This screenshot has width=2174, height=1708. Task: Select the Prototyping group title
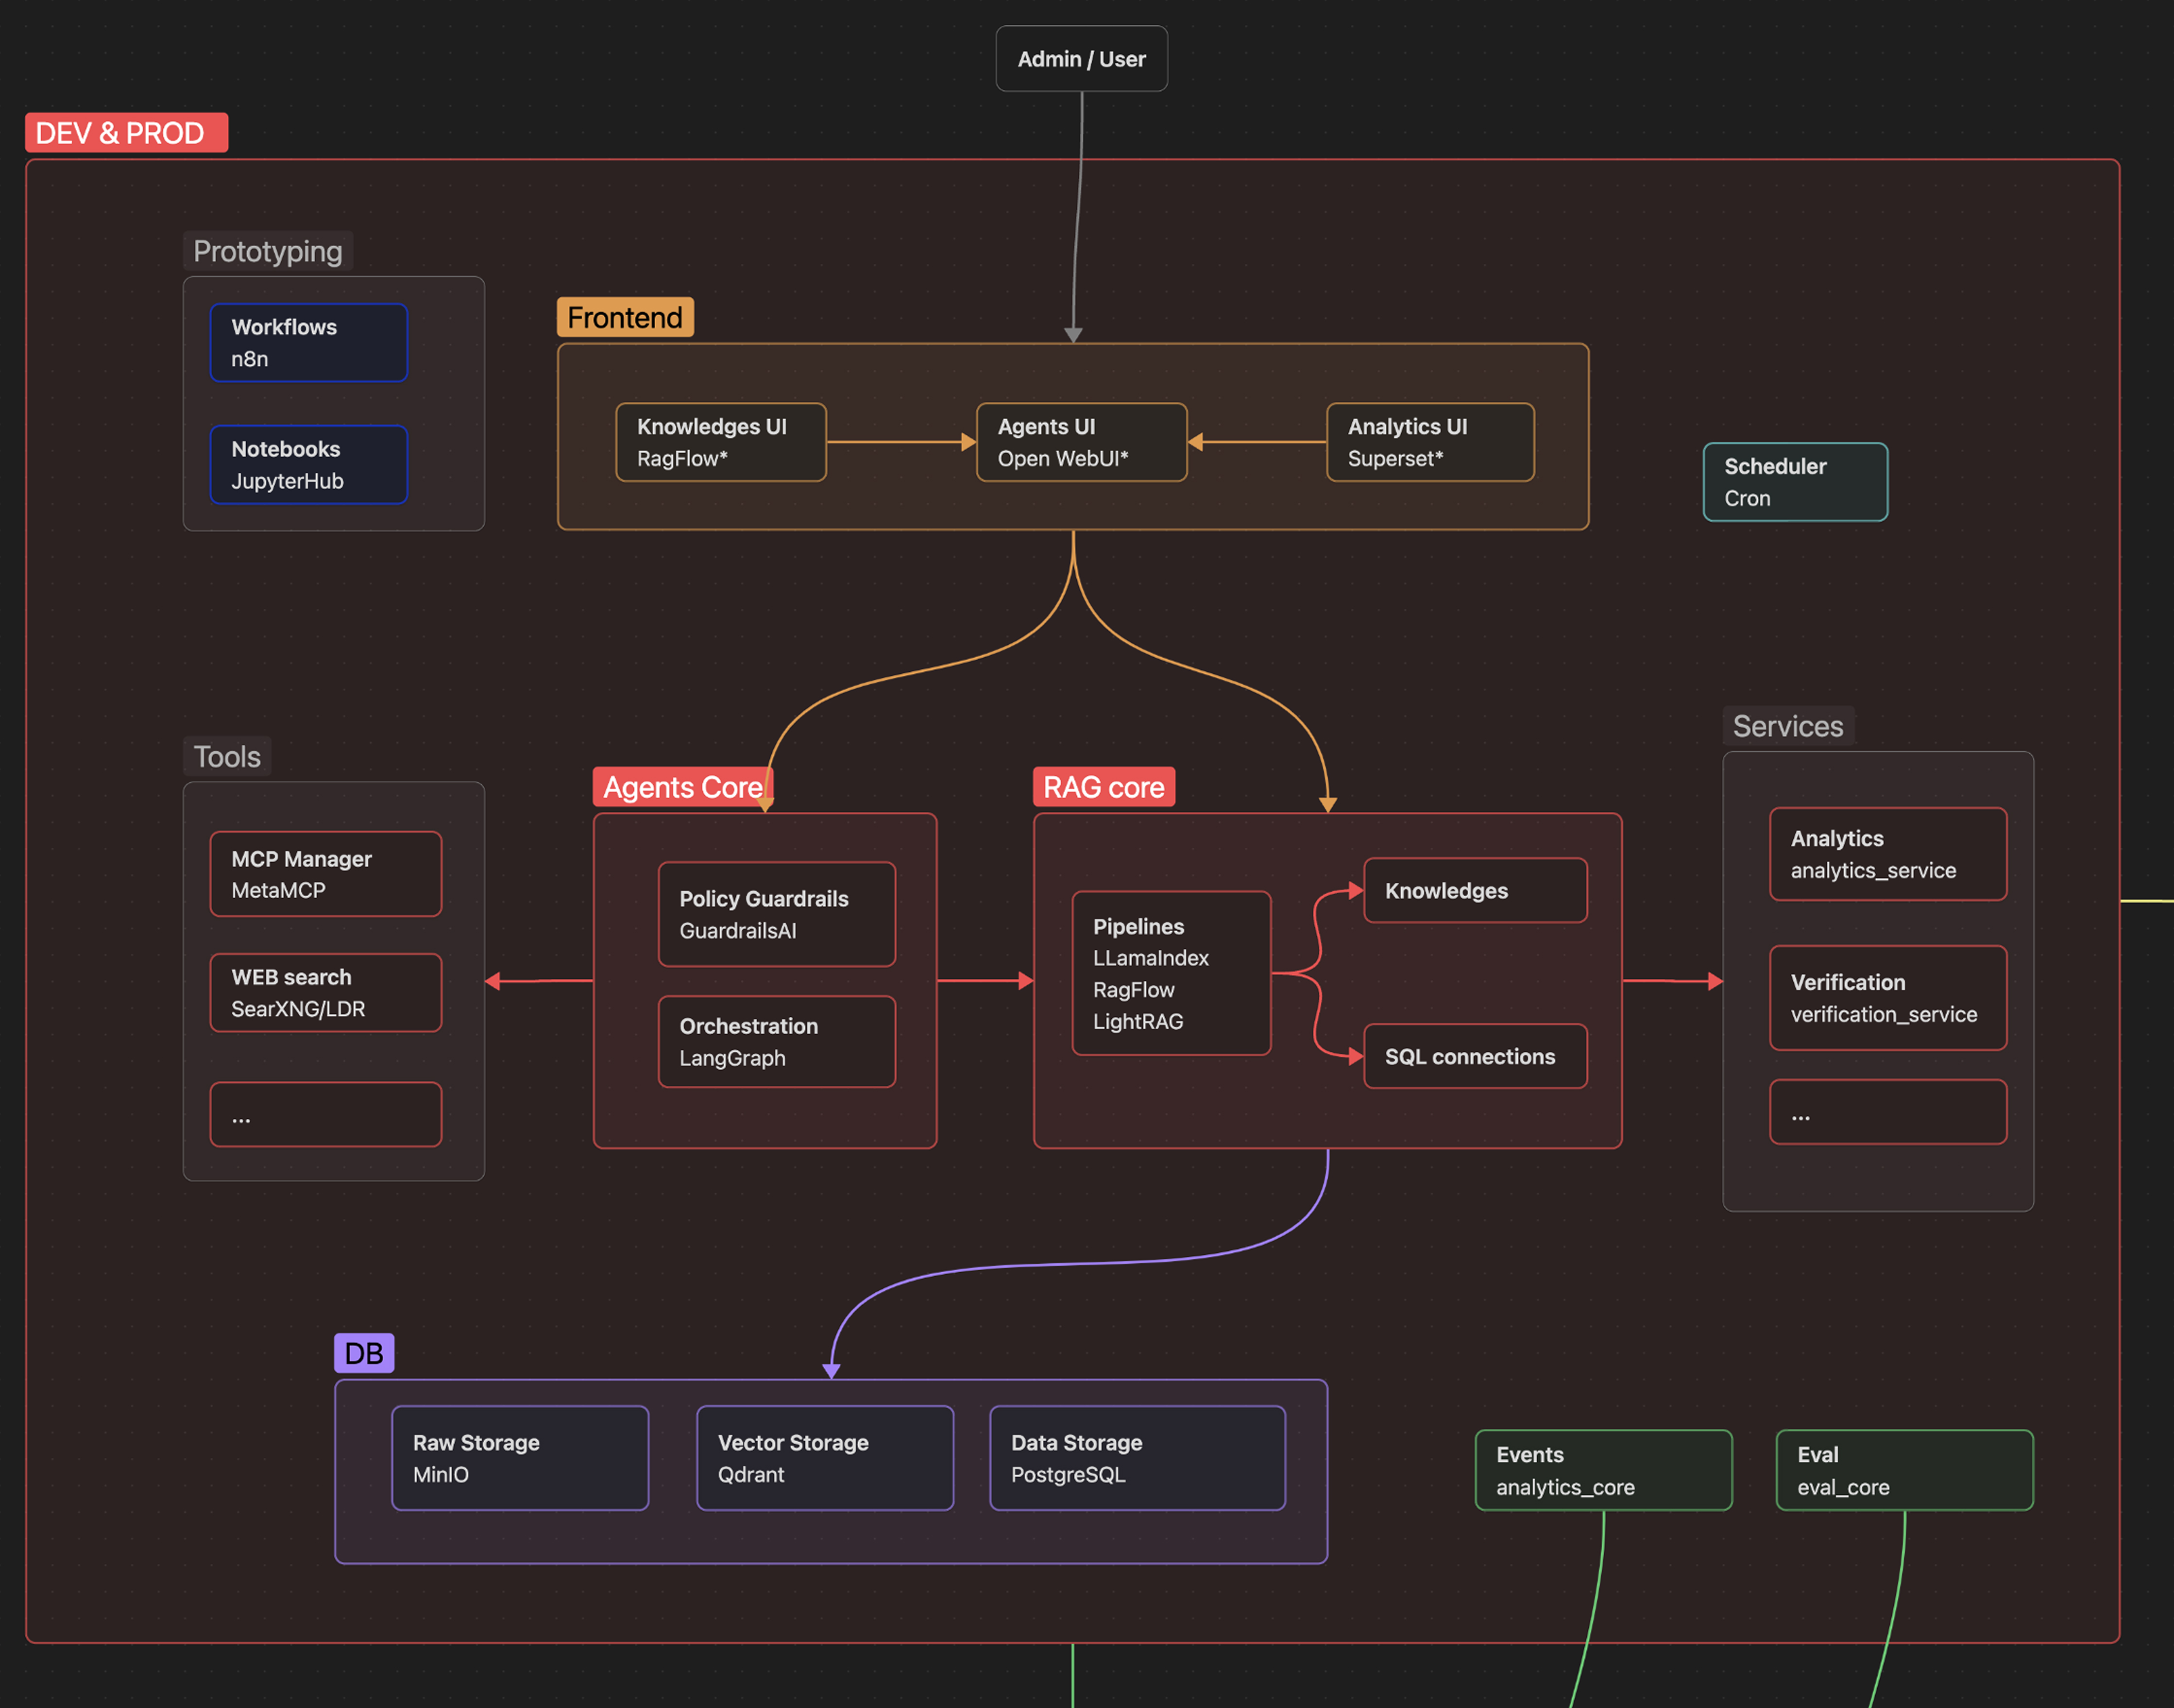click(x=267, y=251)
